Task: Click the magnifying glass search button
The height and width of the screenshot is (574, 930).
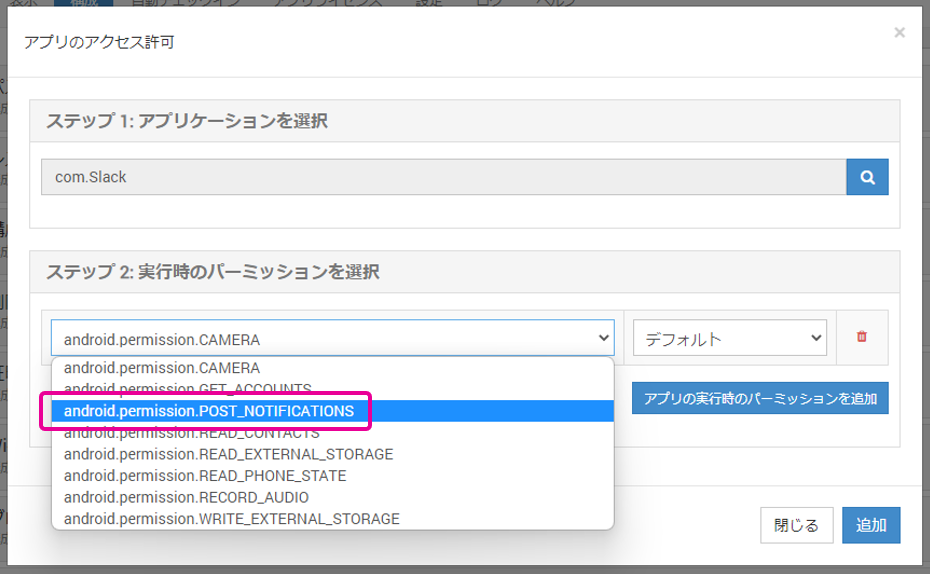Action: click(867, 177)
